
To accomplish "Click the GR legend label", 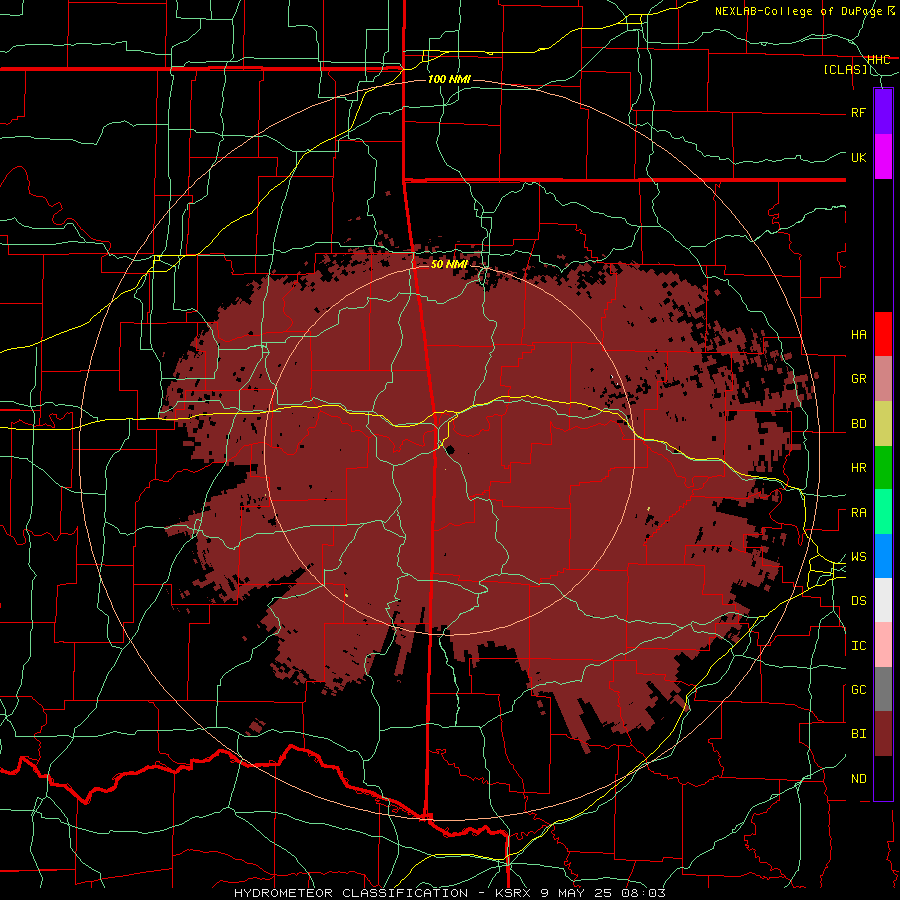I will [859, 379].
